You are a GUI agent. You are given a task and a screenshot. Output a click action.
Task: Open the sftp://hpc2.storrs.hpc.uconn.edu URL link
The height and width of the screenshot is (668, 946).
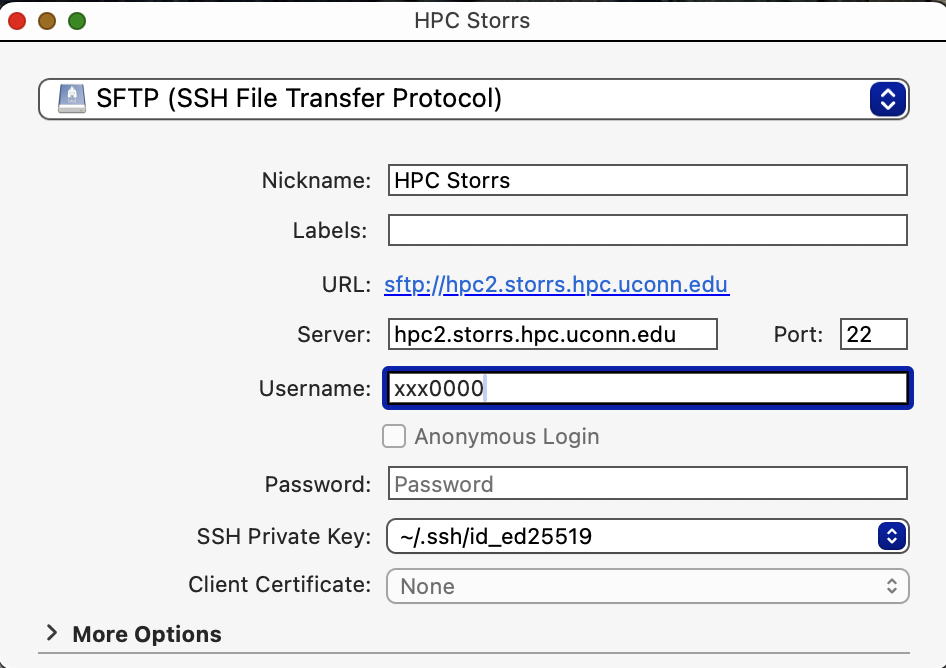[x=556, y=285]
